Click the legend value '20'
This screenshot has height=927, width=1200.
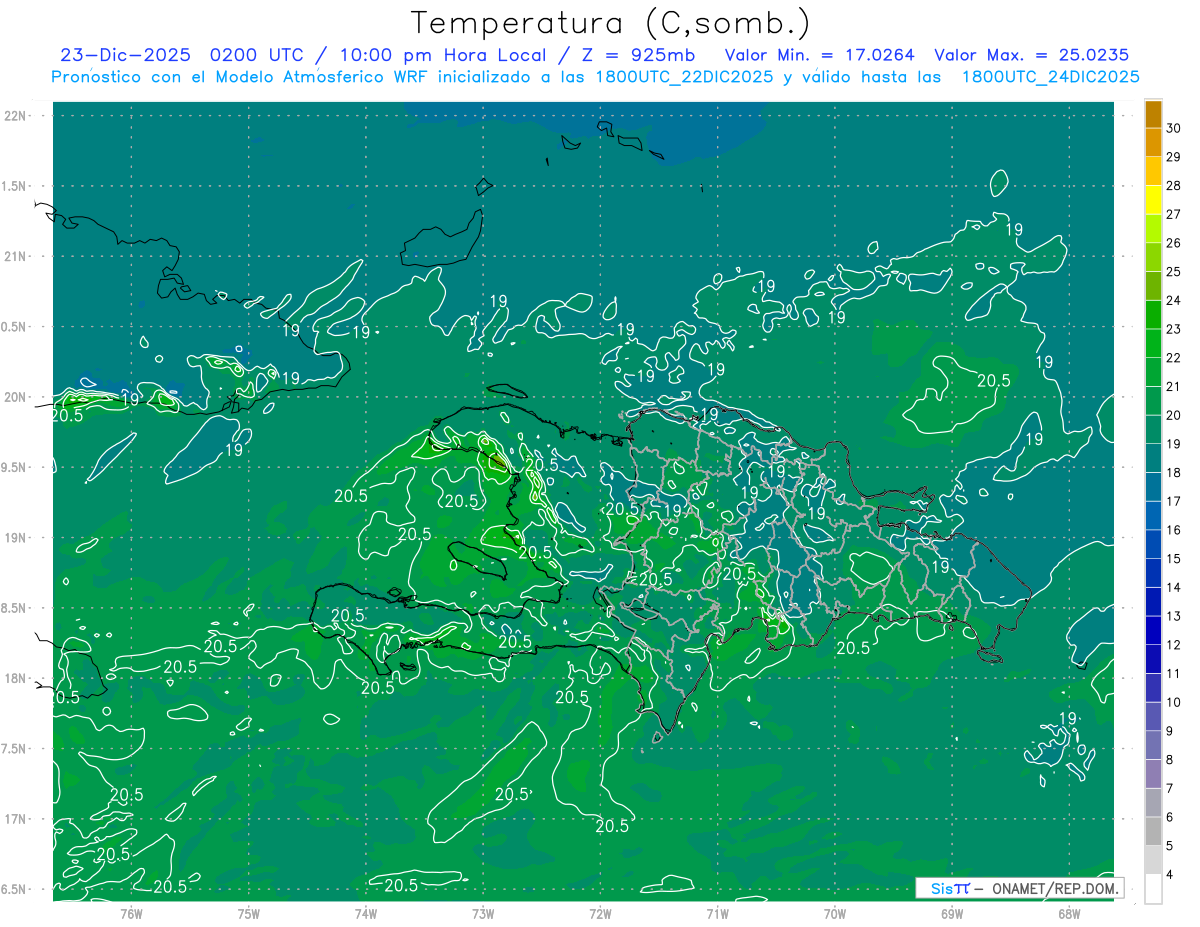tap(1175, 415)
